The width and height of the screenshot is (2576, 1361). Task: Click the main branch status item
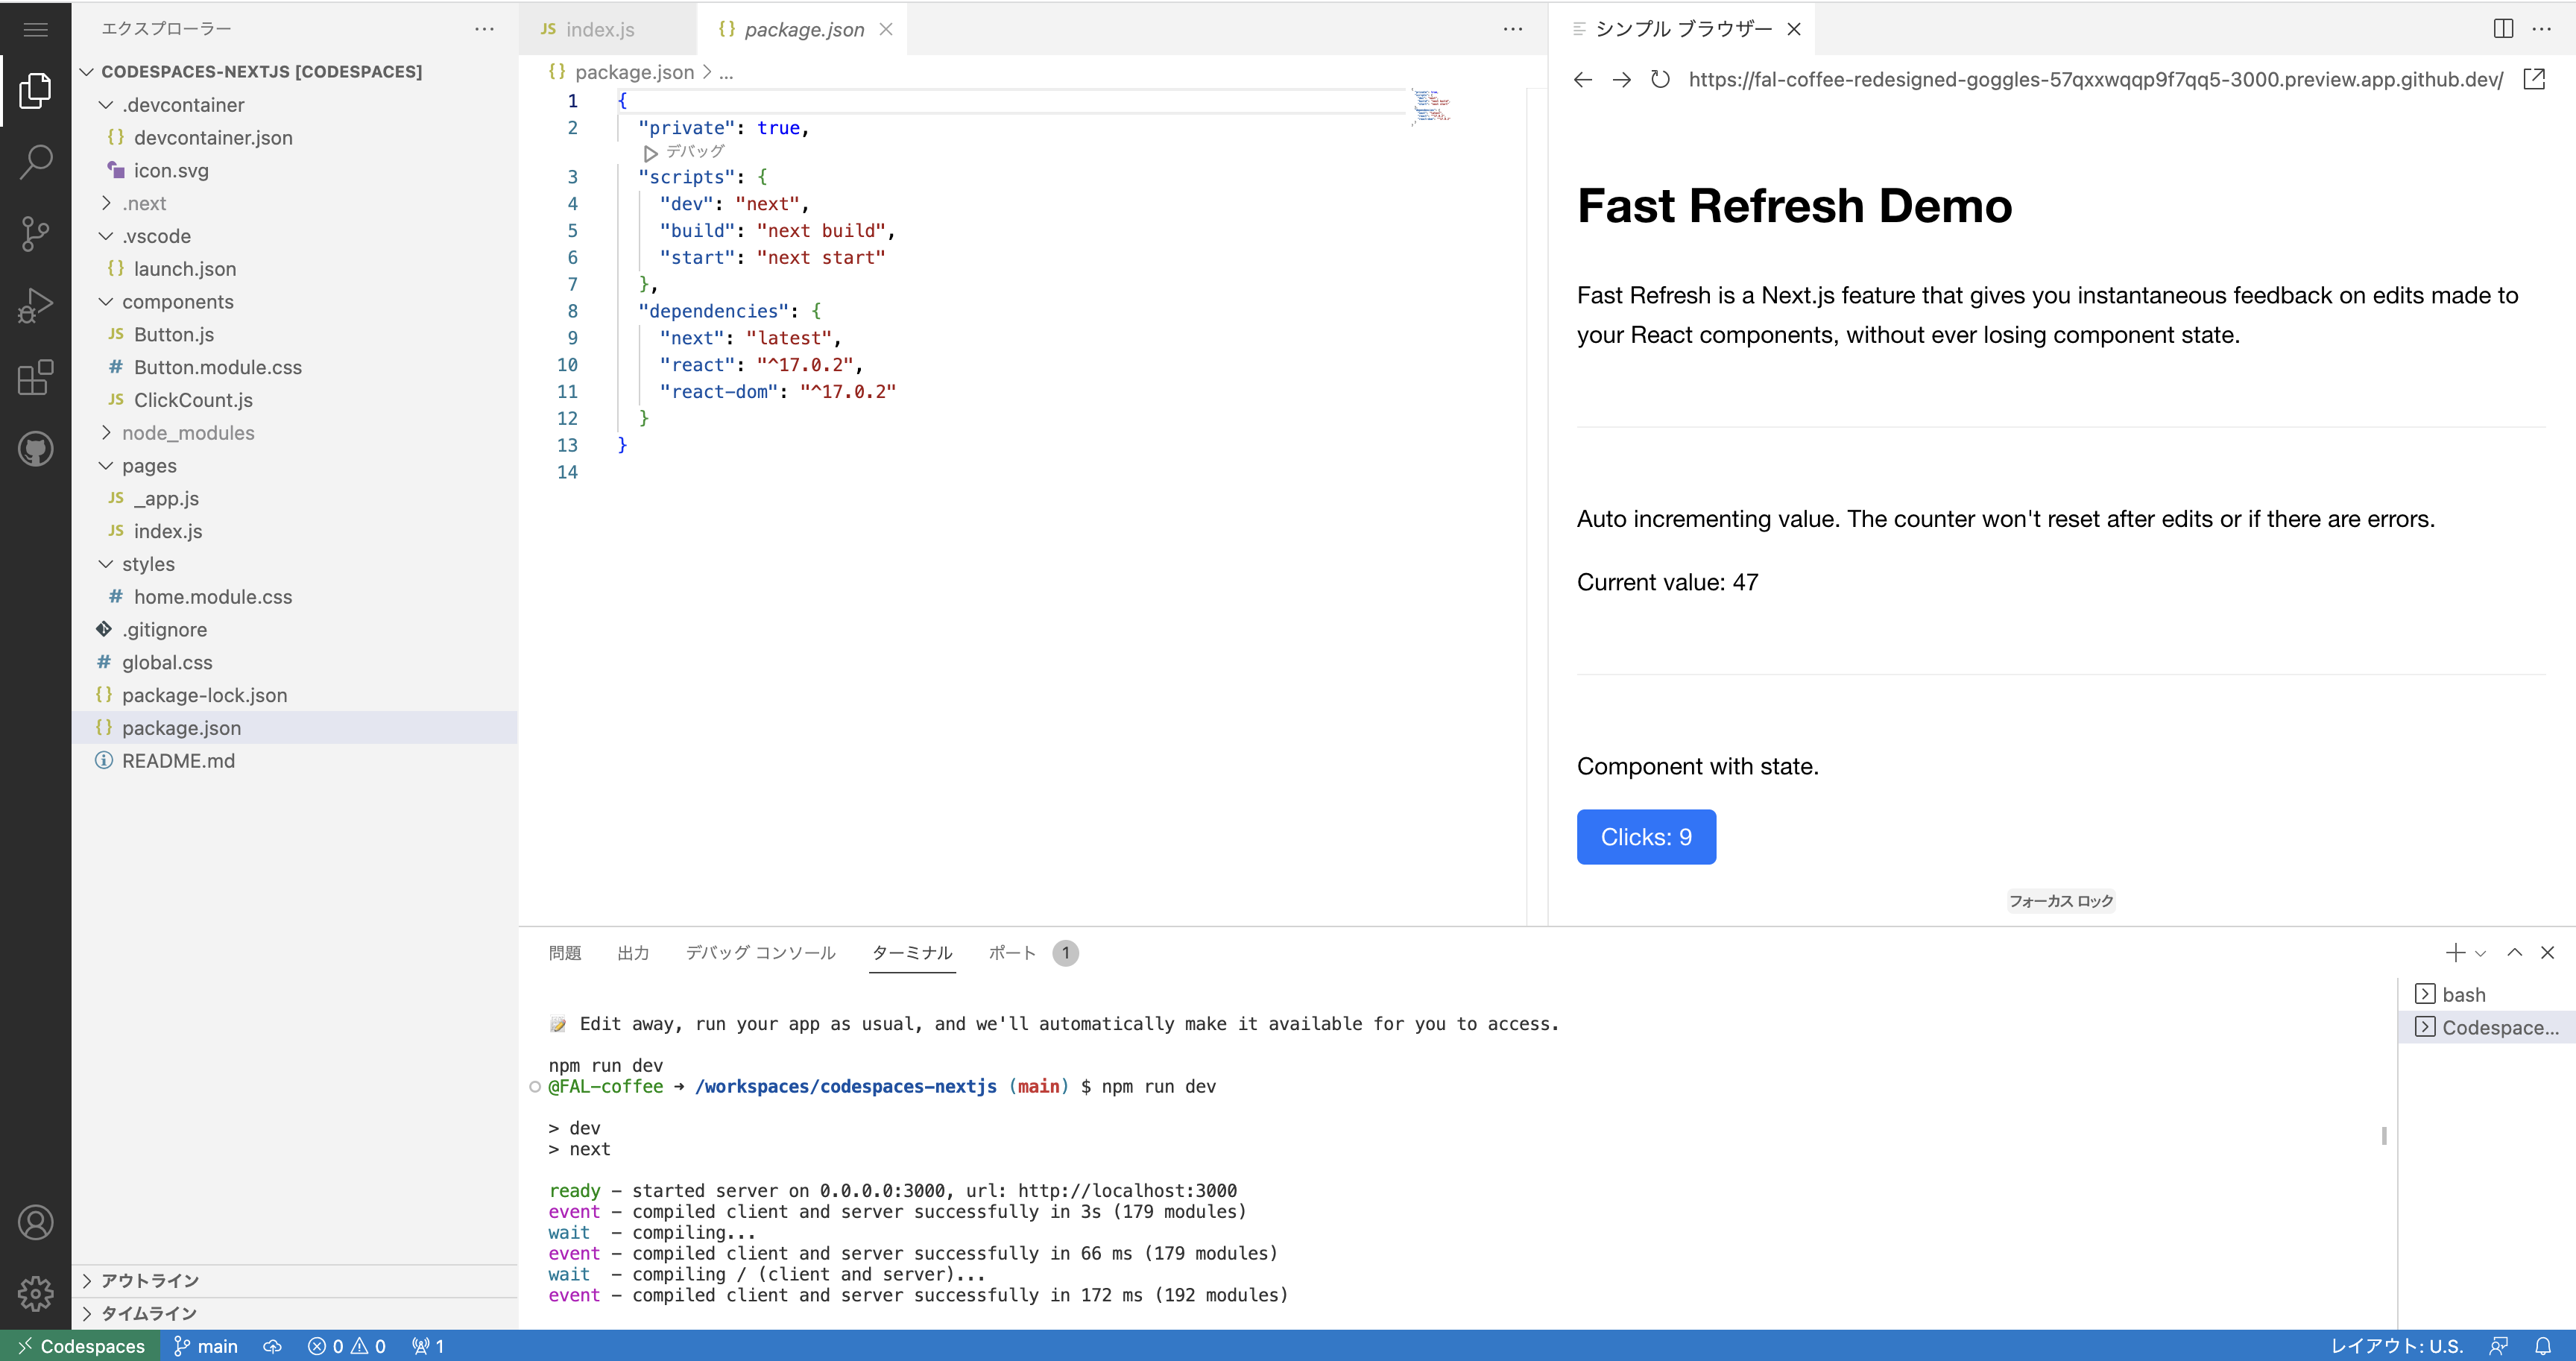click(206, 1346)
